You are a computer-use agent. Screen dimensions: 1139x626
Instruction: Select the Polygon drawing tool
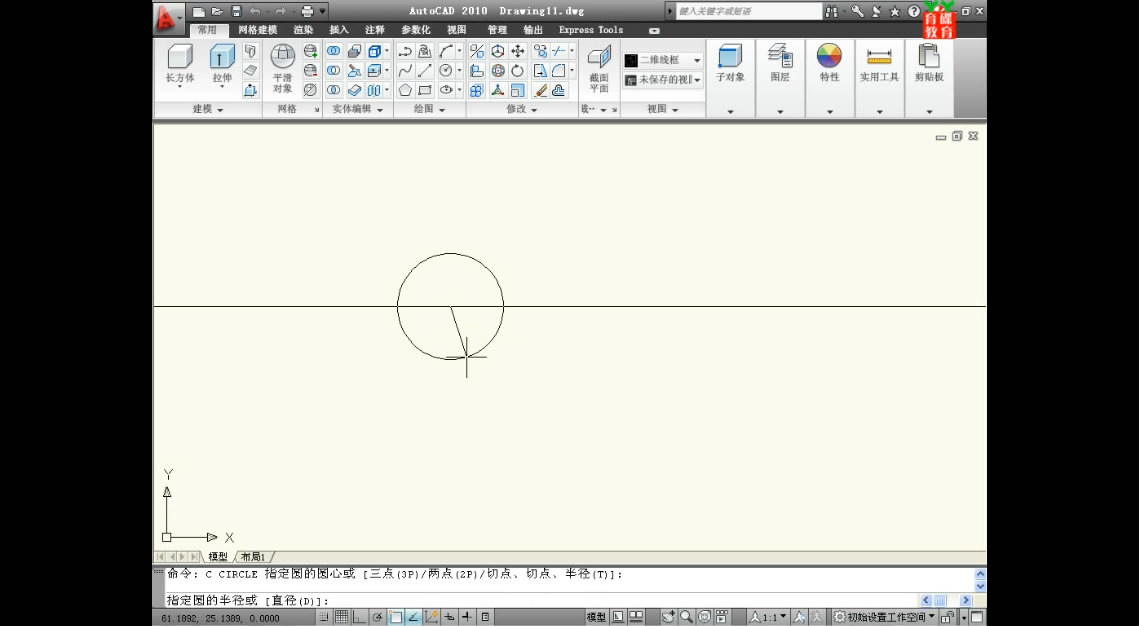point(405,90)
